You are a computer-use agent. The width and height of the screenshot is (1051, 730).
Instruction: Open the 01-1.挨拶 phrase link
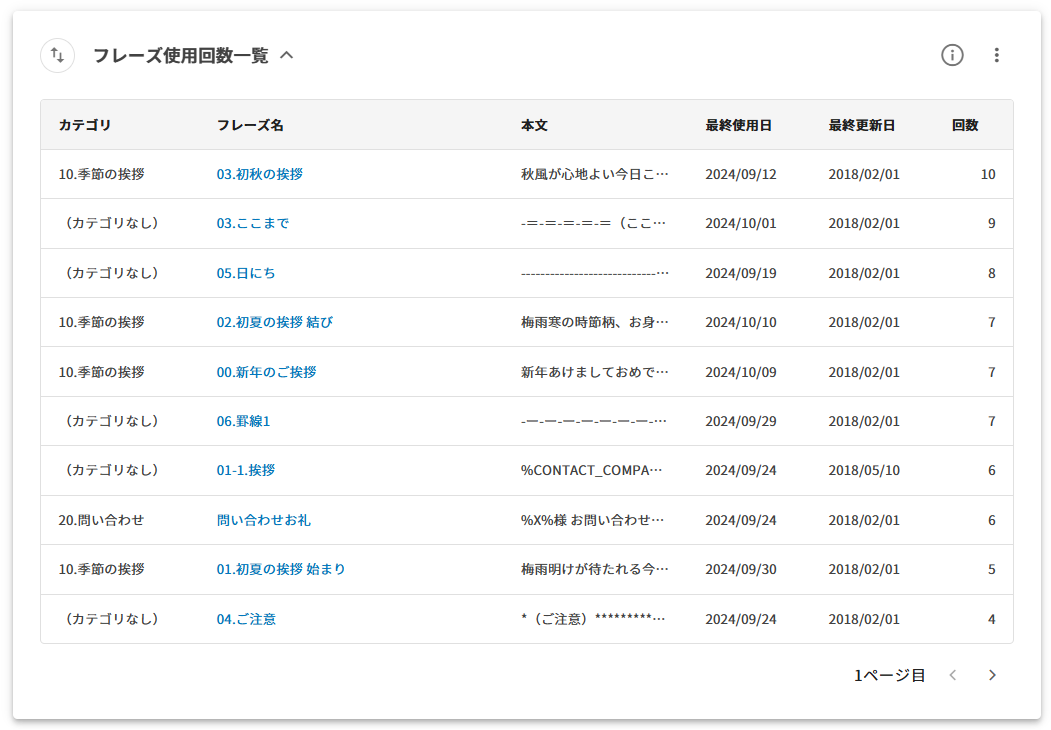[246, 470]
